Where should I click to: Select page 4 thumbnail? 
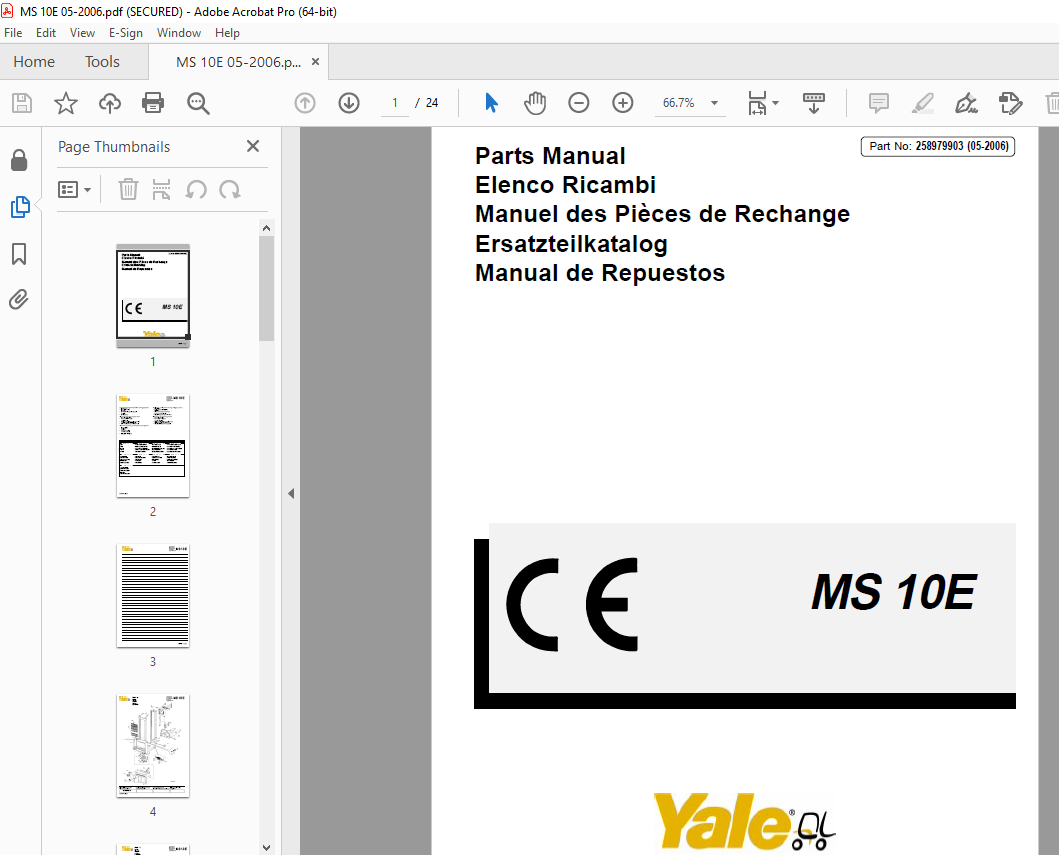click(x=153, y=746)
